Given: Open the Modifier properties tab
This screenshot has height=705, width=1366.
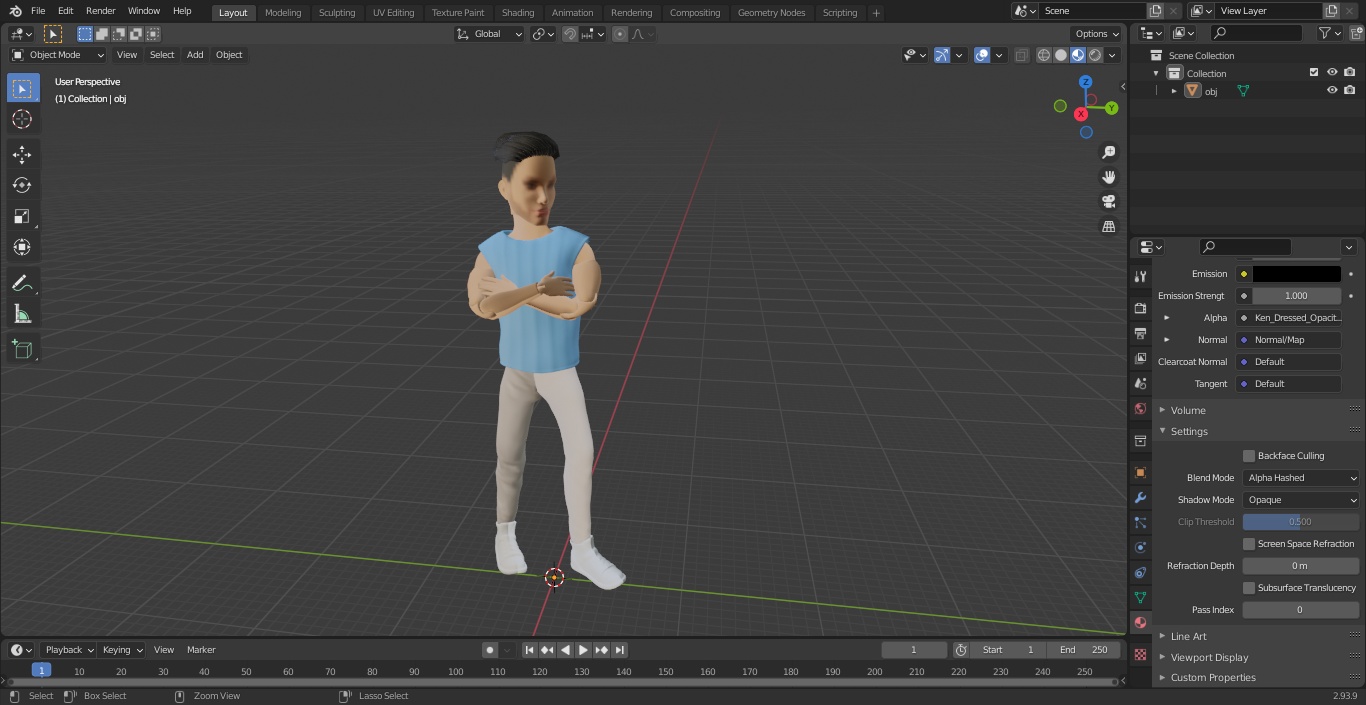Looking at the screenshot, I should click(x=1140, y=497).
